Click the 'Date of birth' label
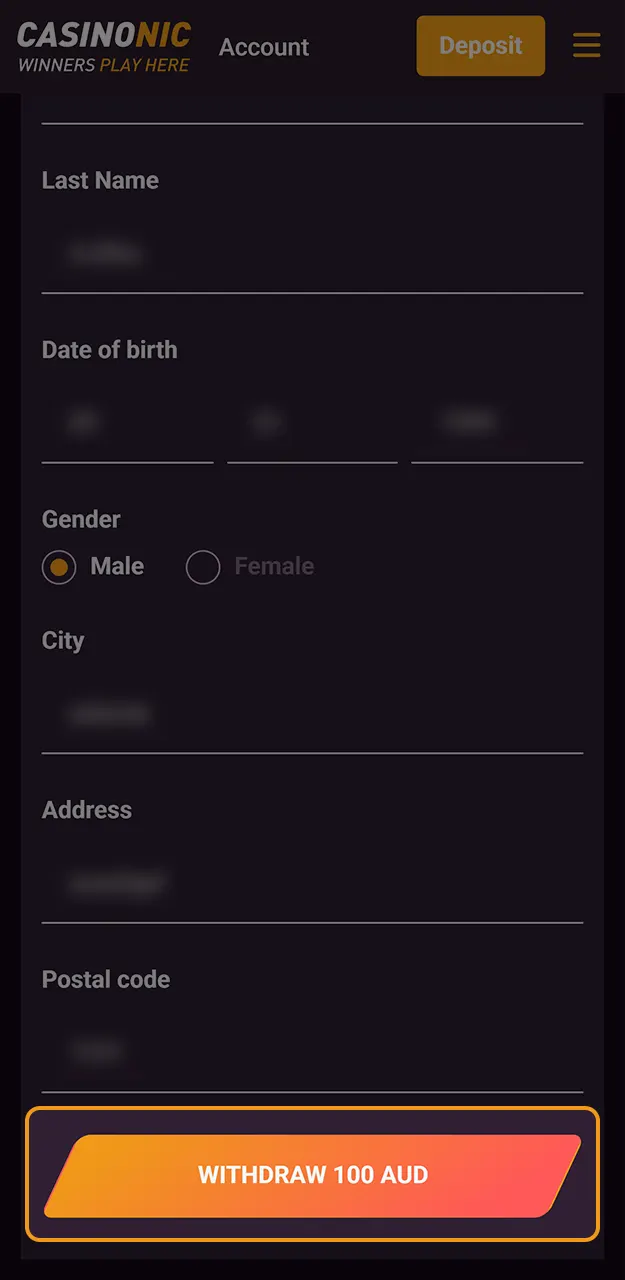 (109, 350)
